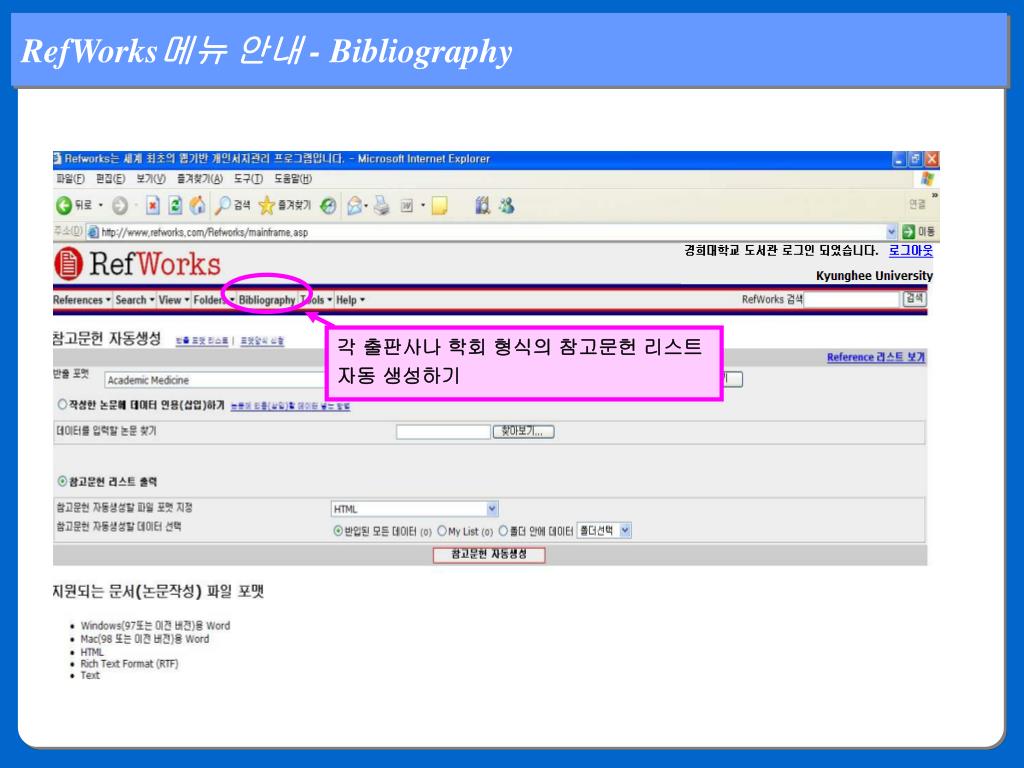1024x768 pixels.
Task: Open the 편집(E) menu
Action: point(110,178)
